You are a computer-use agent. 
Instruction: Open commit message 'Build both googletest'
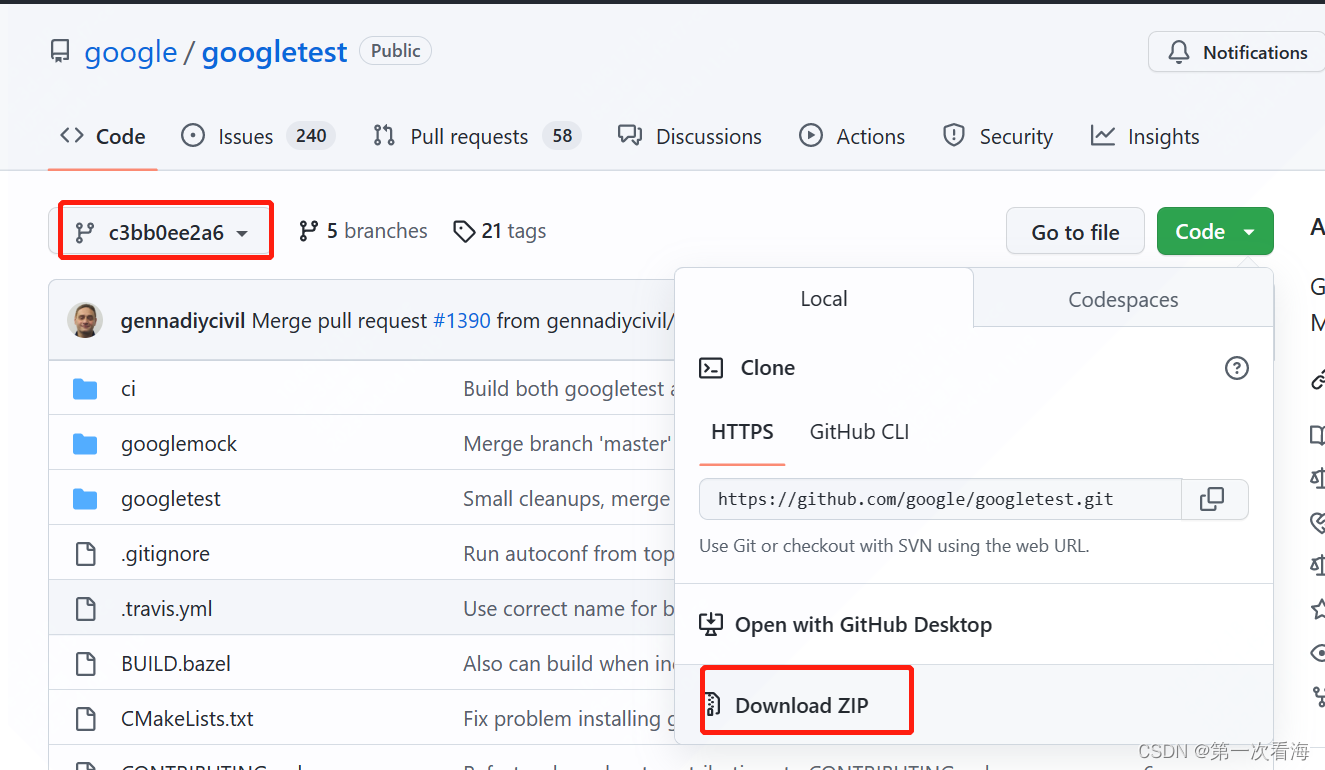(x=568, y=388)
